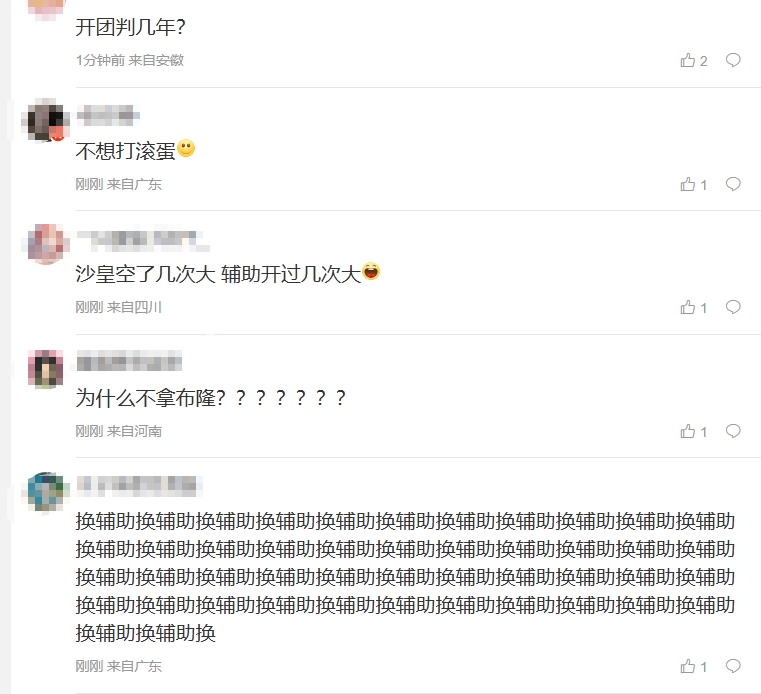Open username above 为什么不拿布隆 comment
The image size is (761, 694).
pyautogui.click(x=129, y=363)
